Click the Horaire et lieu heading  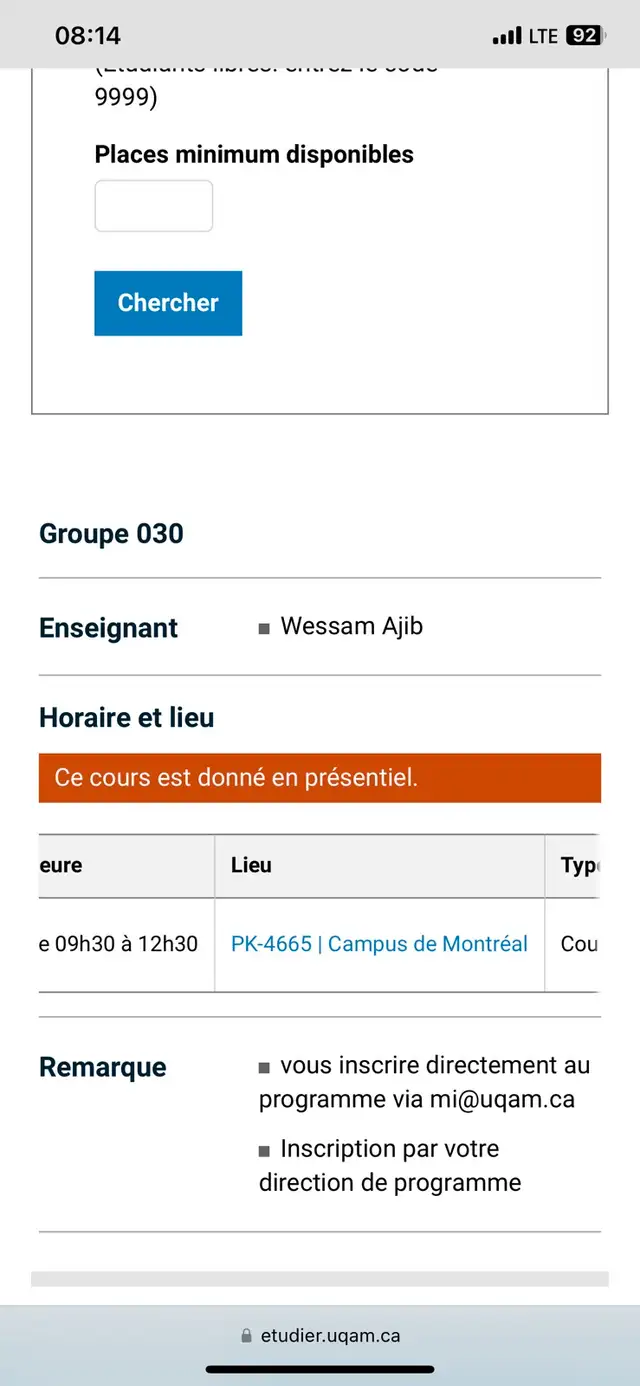126,718
